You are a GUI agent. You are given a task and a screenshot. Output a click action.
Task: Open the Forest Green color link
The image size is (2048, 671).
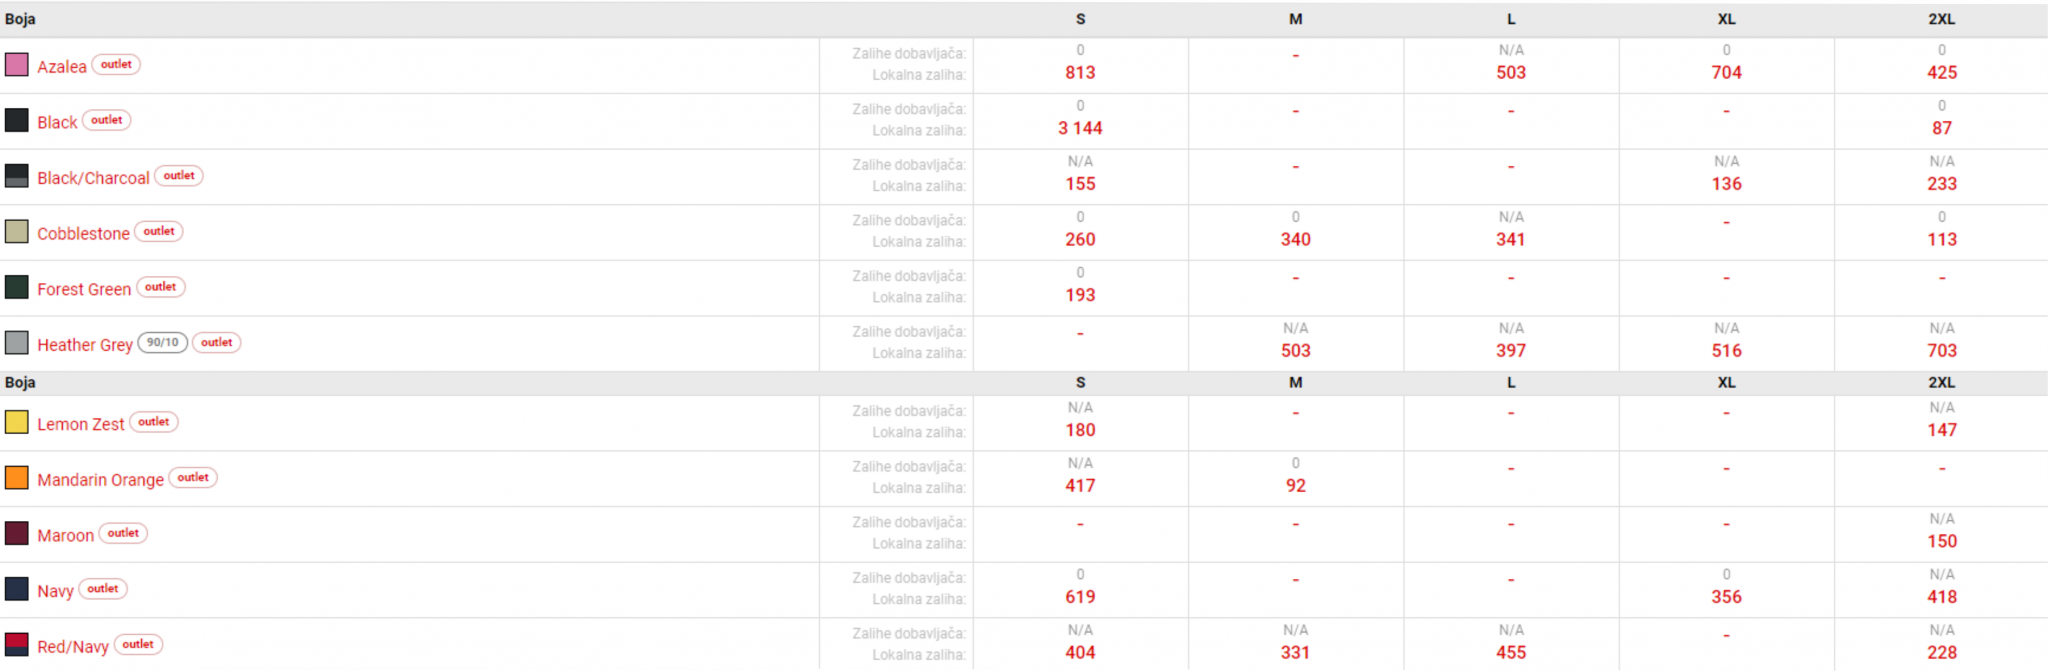84,289
